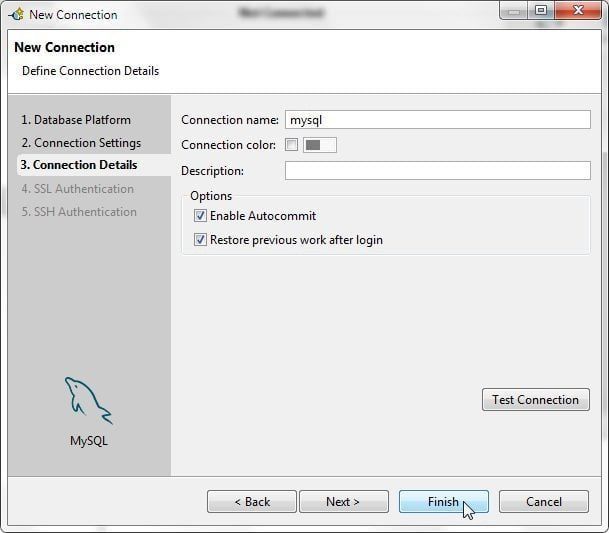
Task: Select step 4. SSL Authentication
Action: click(78, 189)
